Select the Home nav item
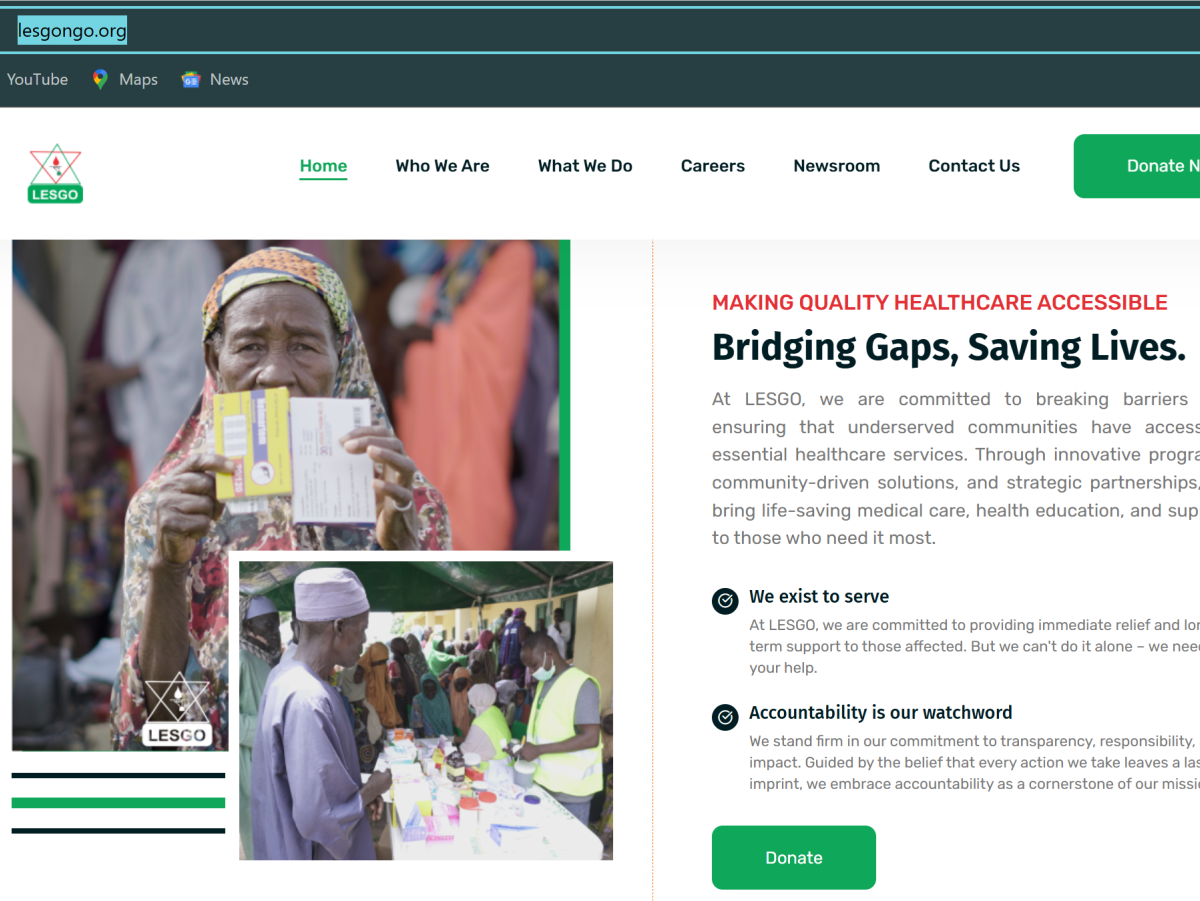This screenshot has height=901, width=1200. point(323,166)
